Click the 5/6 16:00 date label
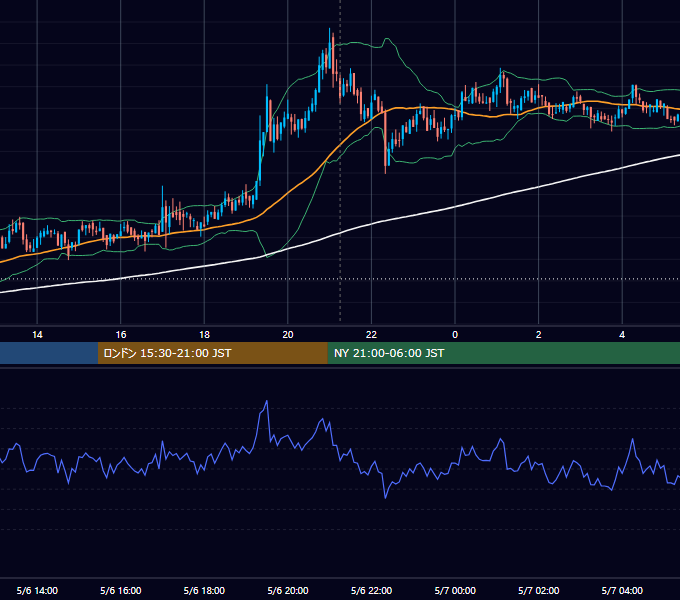The width and height of the screenshot is (680, 600). click(121, 590)
